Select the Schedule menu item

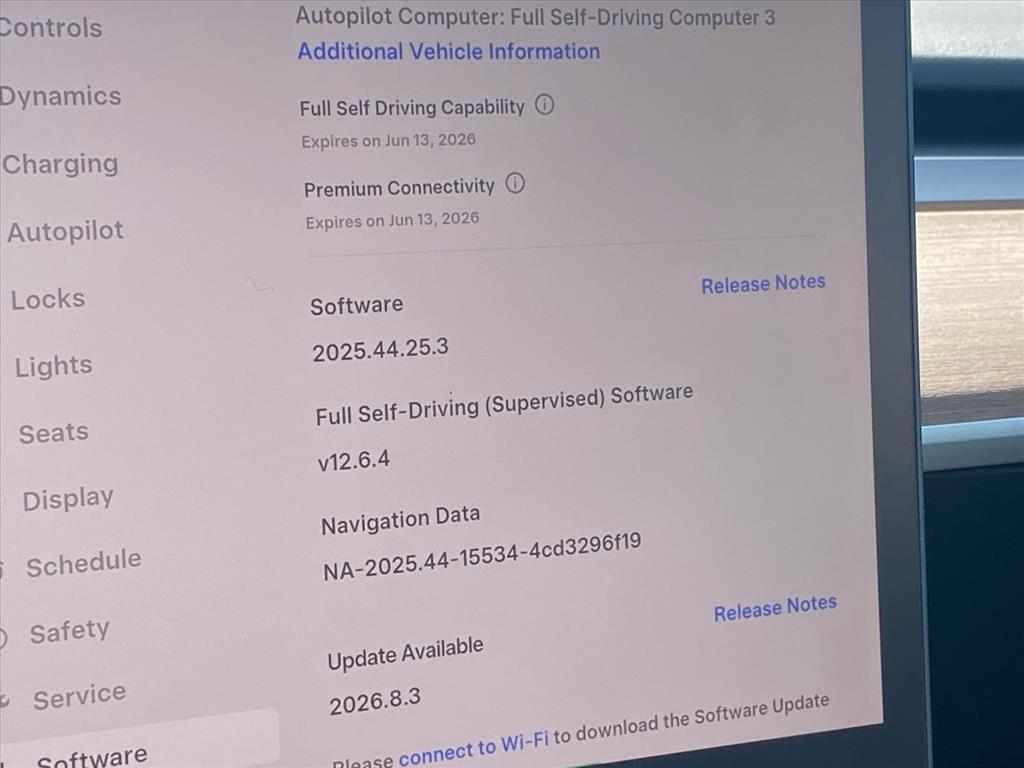point(83,565)
